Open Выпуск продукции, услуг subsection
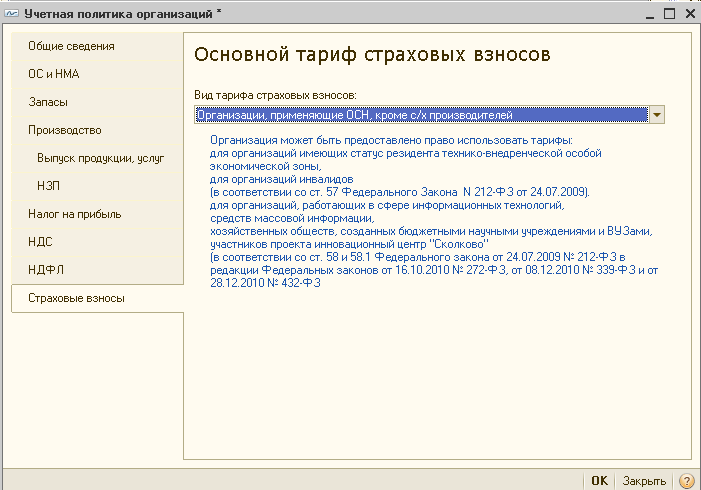 (97, 158)
